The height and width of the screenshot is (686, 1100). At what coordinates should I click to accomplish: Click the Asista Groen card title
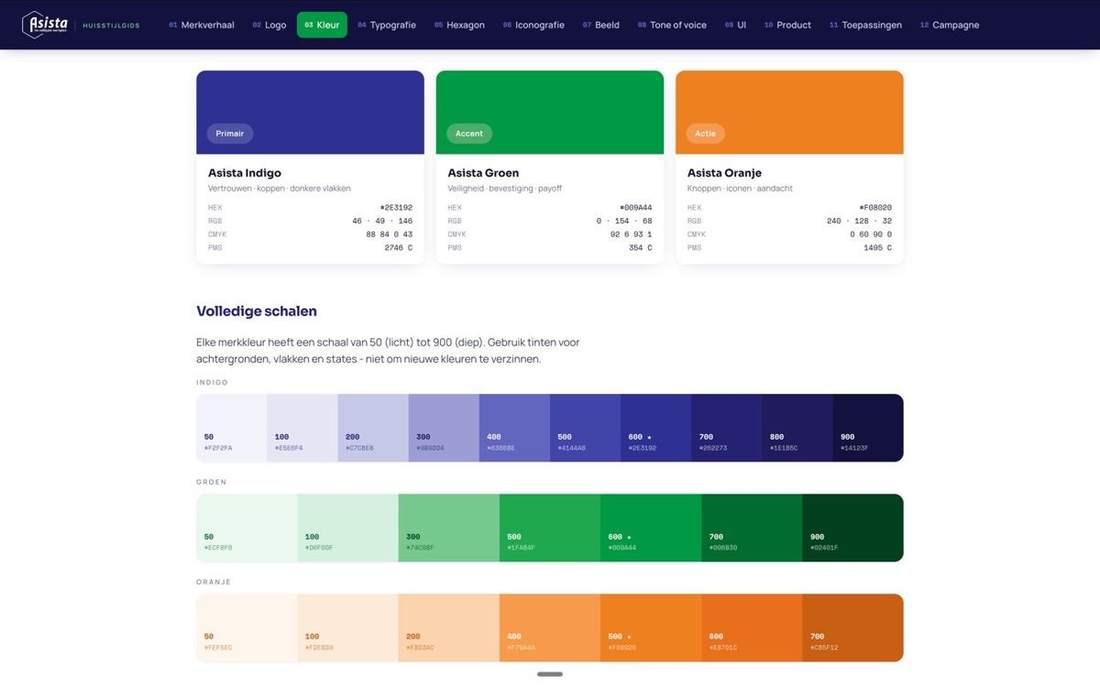[x=483, y=173]
